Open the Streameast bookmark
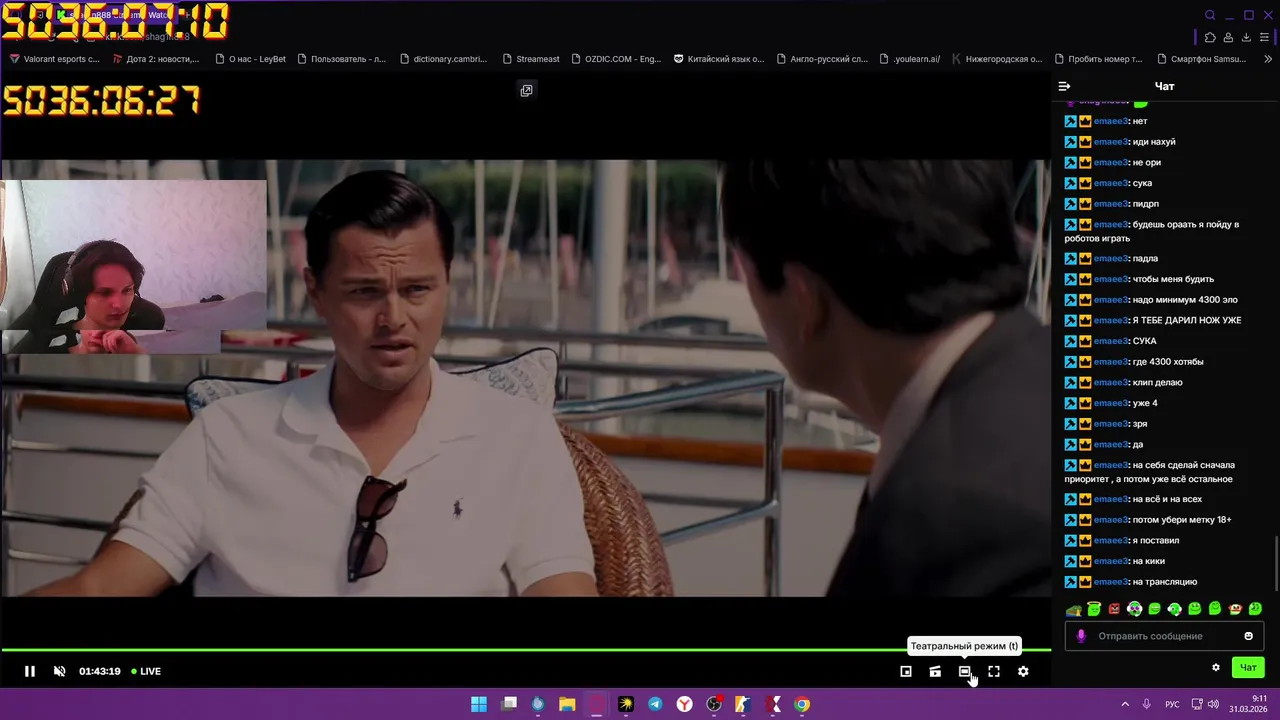 click(531, 59)
